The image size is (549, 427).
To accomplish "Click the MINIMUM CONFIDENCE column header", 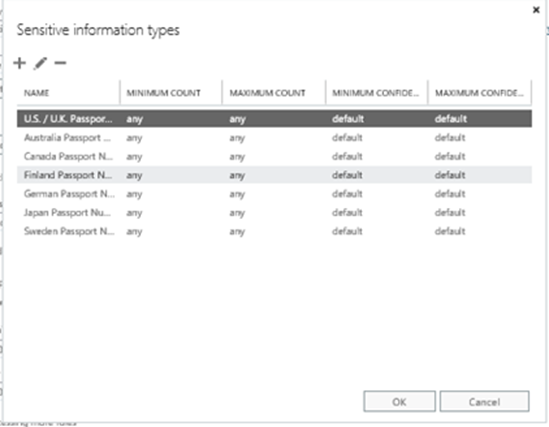I will (375, 93).
